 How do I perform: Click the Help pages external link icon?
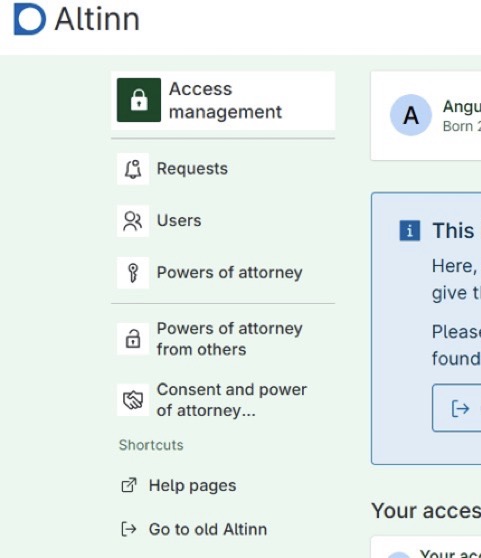pyautogui.click(x=128, y=485)
